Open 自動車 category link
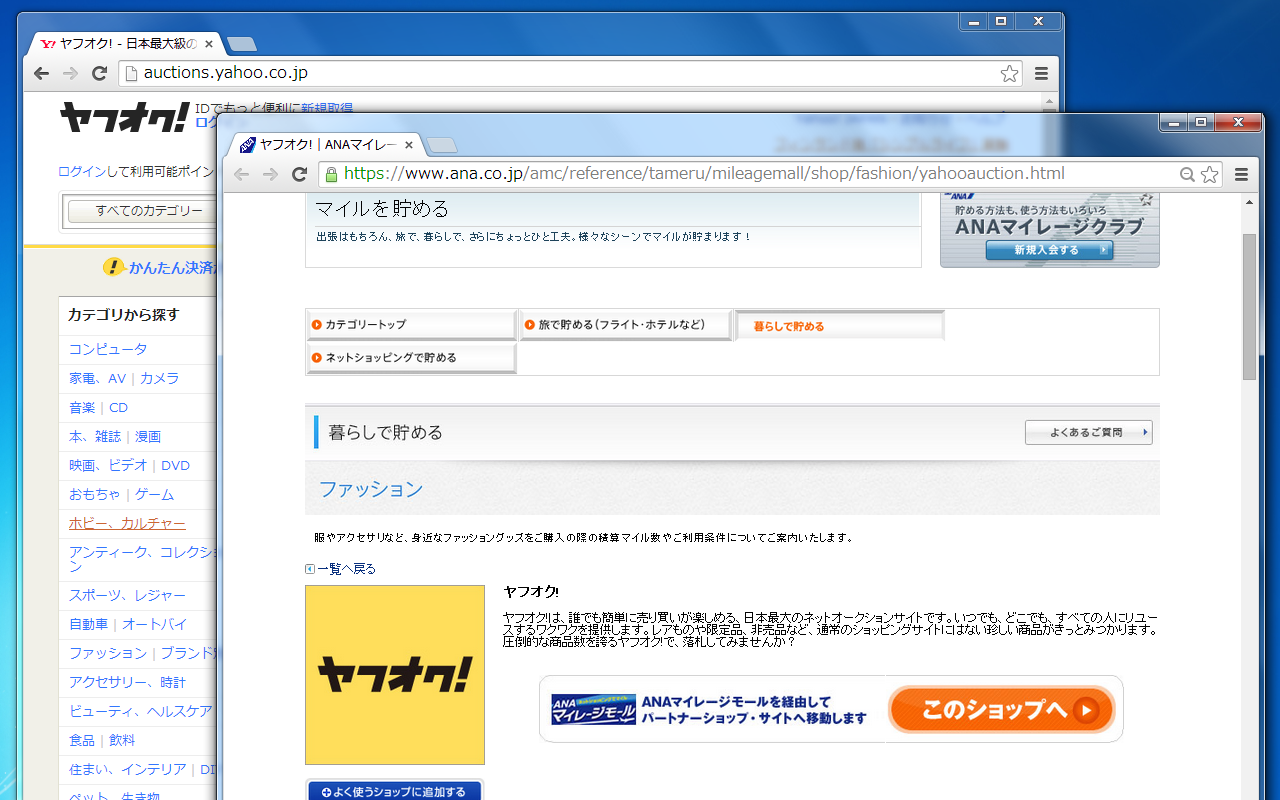Screen dimensions: 1280x800 click(88, 624)
